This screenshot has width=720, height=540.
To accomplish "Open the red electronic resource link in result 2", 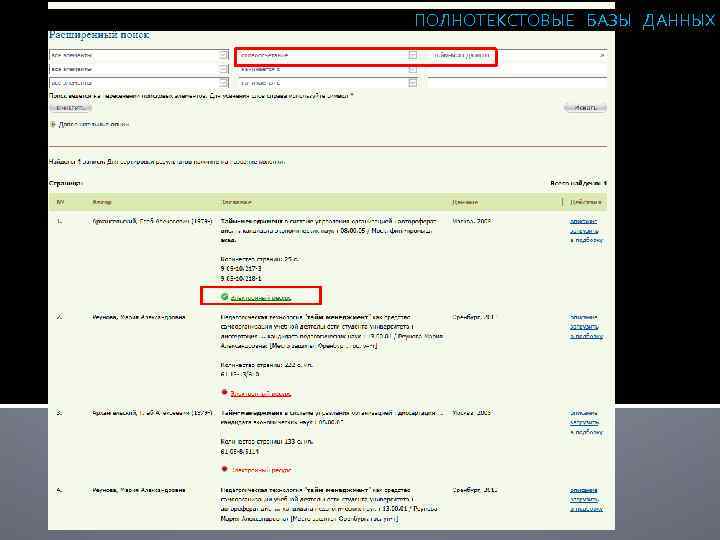I will pos(260,394).
